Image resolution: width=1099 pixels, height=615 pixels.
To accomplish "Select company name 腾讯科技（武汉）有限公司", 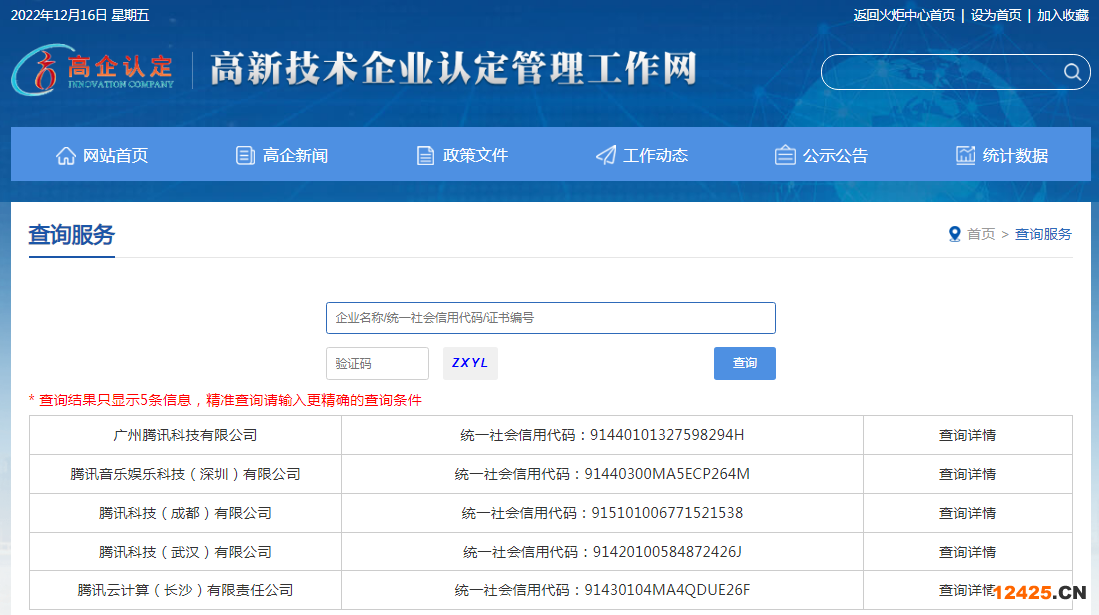I will 185,553.
